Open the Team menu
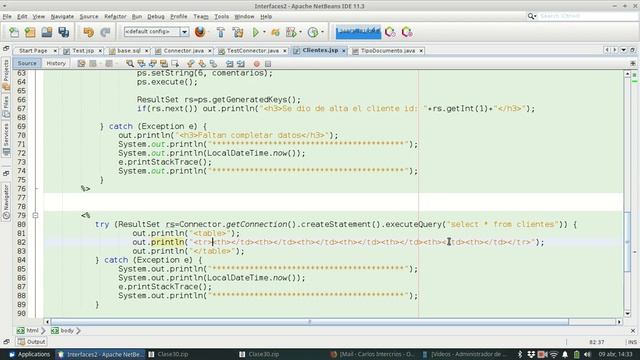 [x=201, y=16]
